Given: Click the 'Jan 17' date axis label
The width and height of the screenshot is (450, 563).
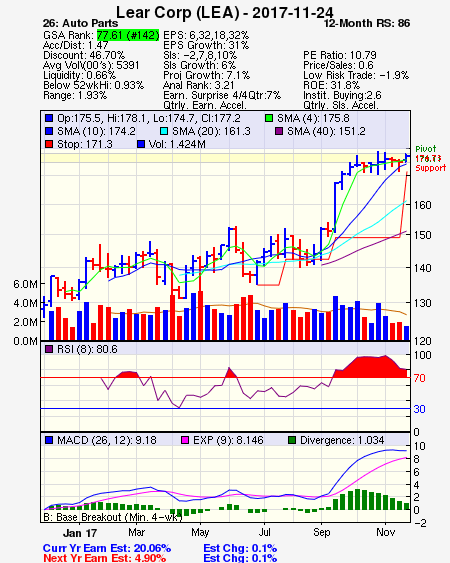Looking at the screenshot, I should coord(80,533).
